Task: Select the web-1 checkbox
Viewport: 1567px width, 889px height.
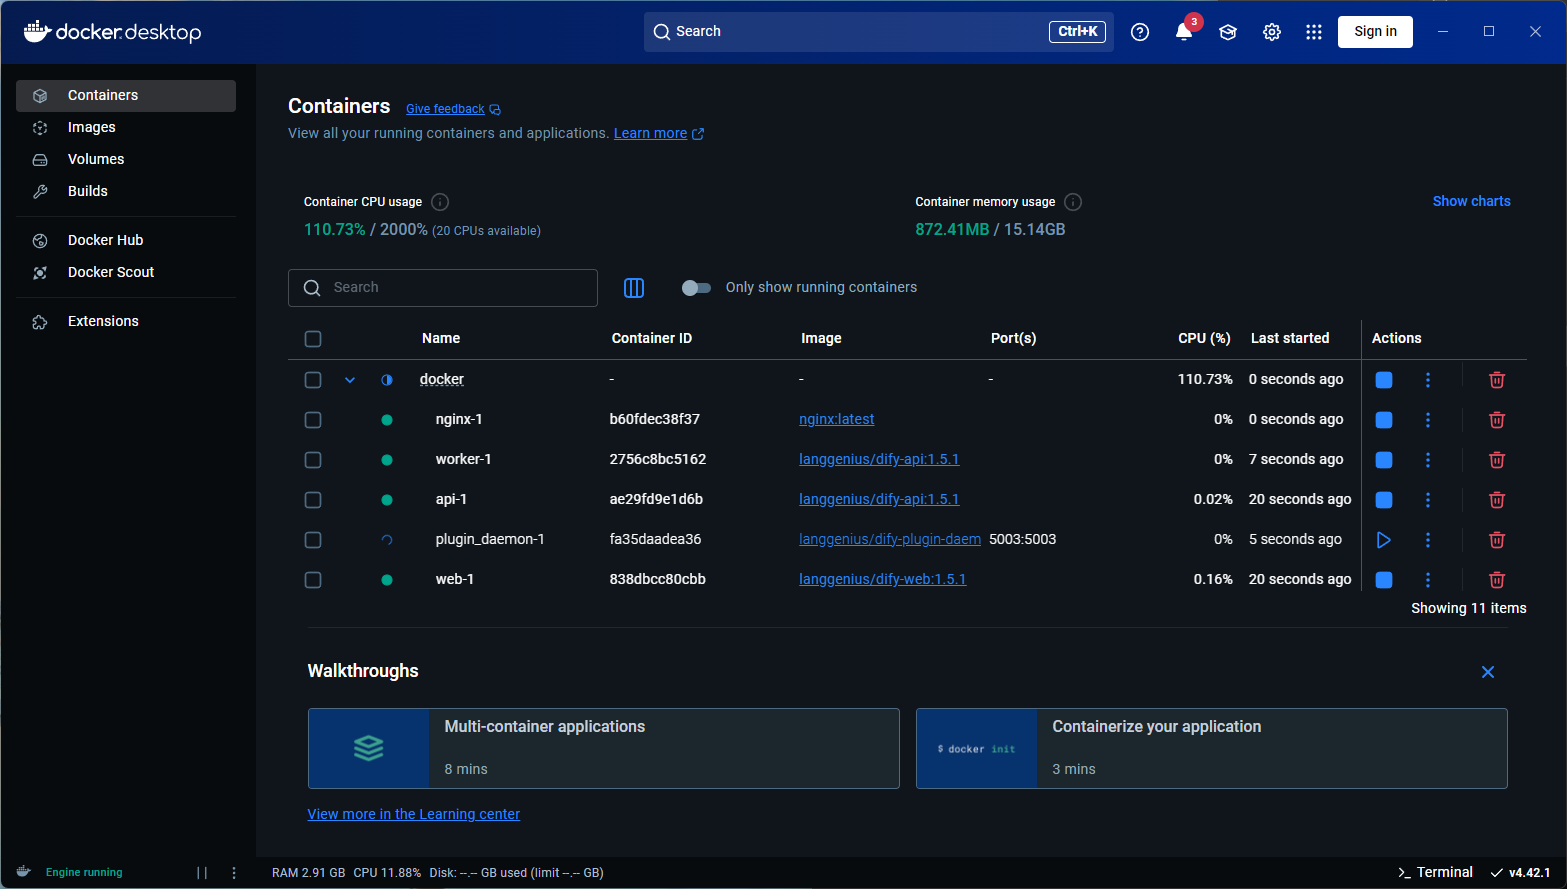Action: point(313,580)
